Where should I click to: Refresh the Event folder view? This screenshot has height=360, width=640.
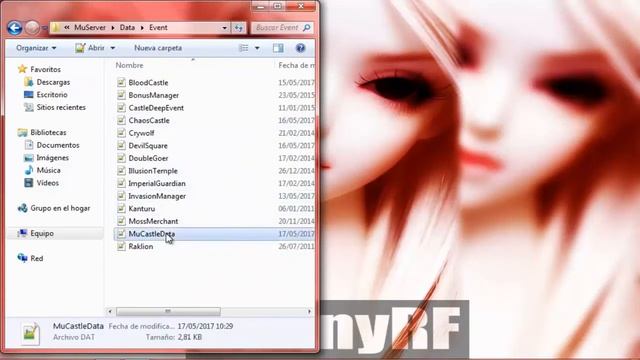tap(239, 28)
